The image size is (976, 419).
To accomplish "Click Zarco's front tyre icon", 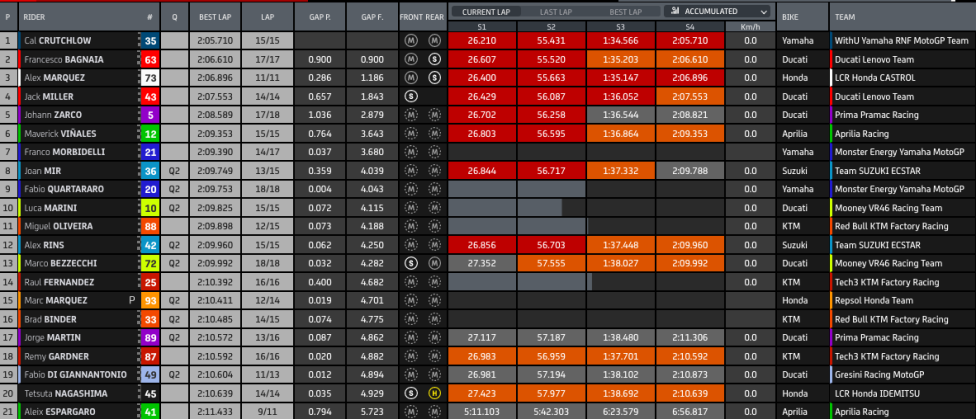I will pos(411,115).
